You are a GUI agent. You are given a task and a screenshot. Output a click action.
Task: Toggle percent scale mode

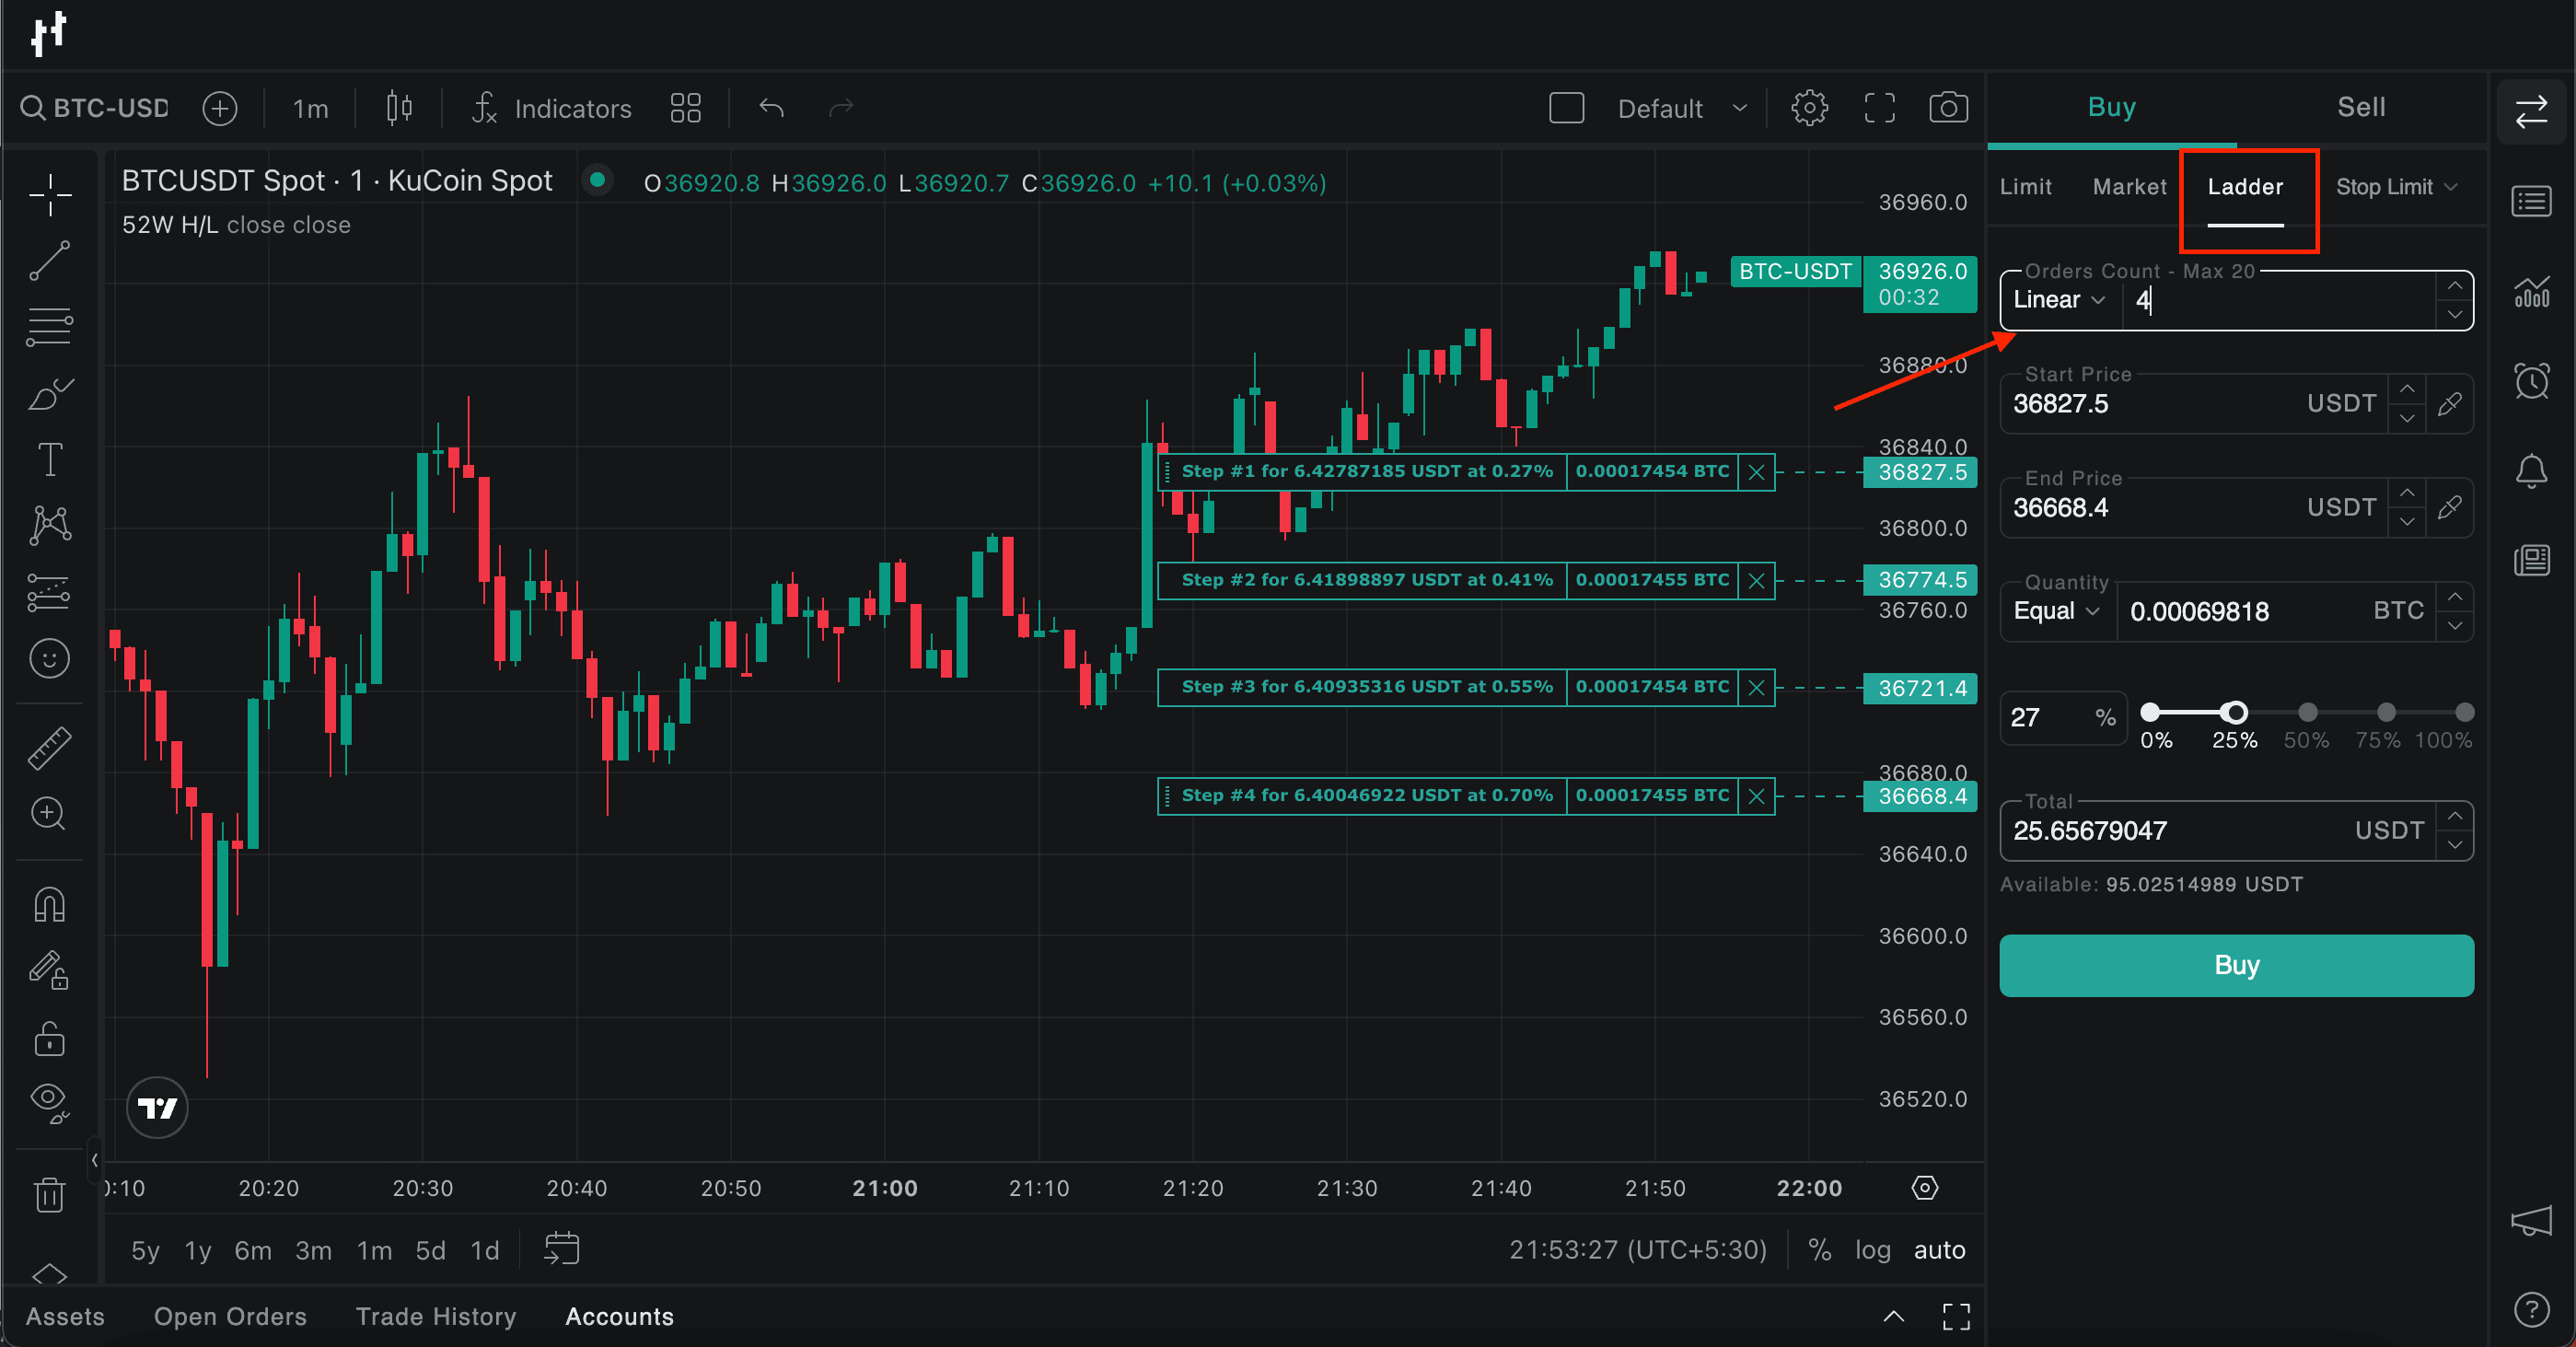[x=1819, y=1250]
